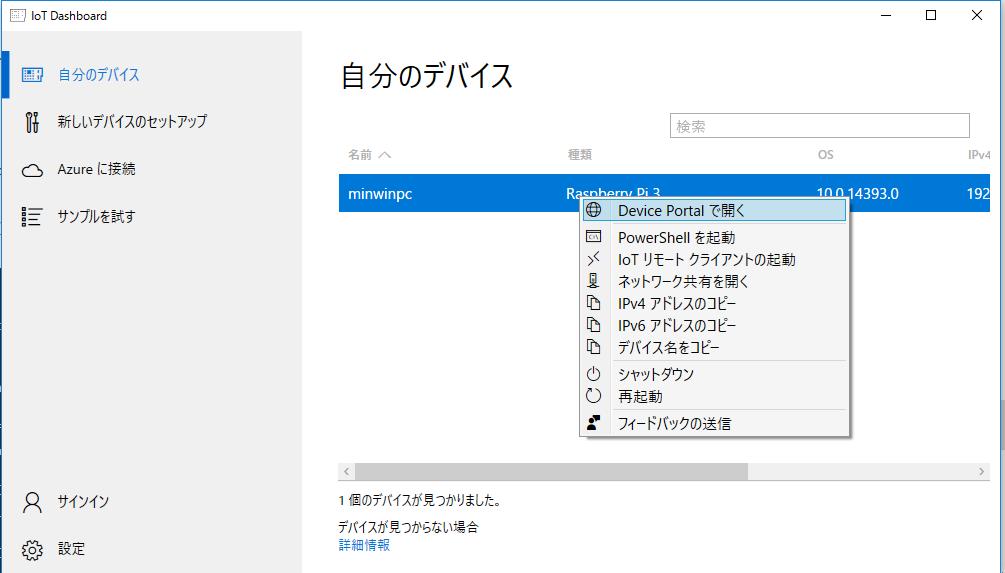Click the IoT remote client icon
This screenshot has width=1005, height=573.
(x=594, y=259)
